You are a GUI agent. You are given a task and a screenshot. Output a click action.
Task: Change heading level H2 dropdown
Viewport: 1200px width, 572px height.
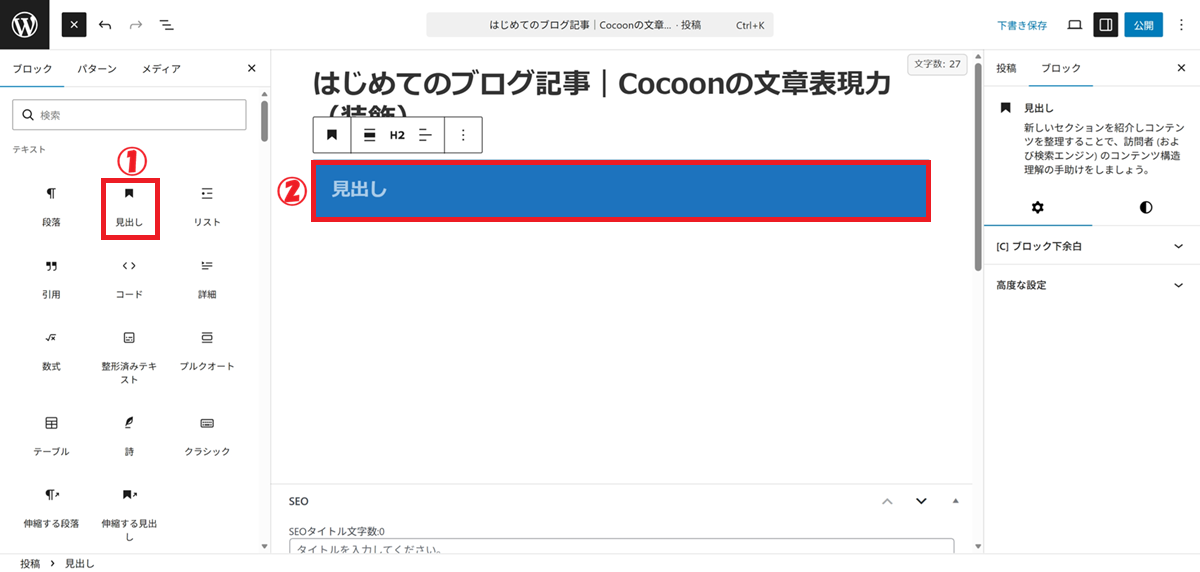(x=397, y=135)
